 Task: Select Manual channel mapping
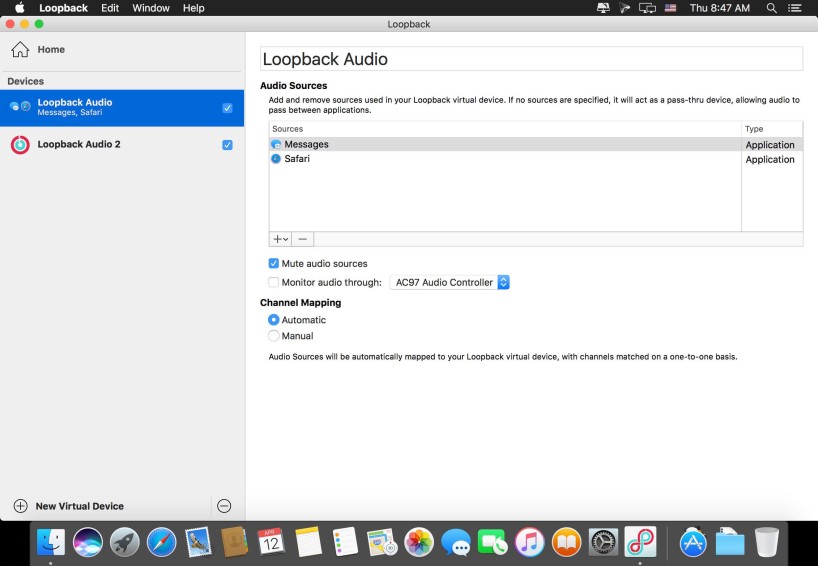[x=273, y=336]
